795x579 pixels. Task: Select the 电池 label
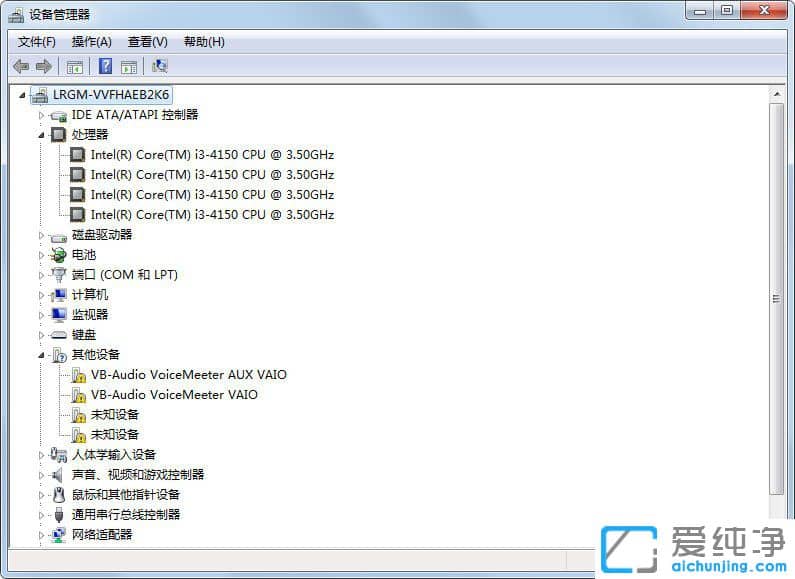point(84,255)
